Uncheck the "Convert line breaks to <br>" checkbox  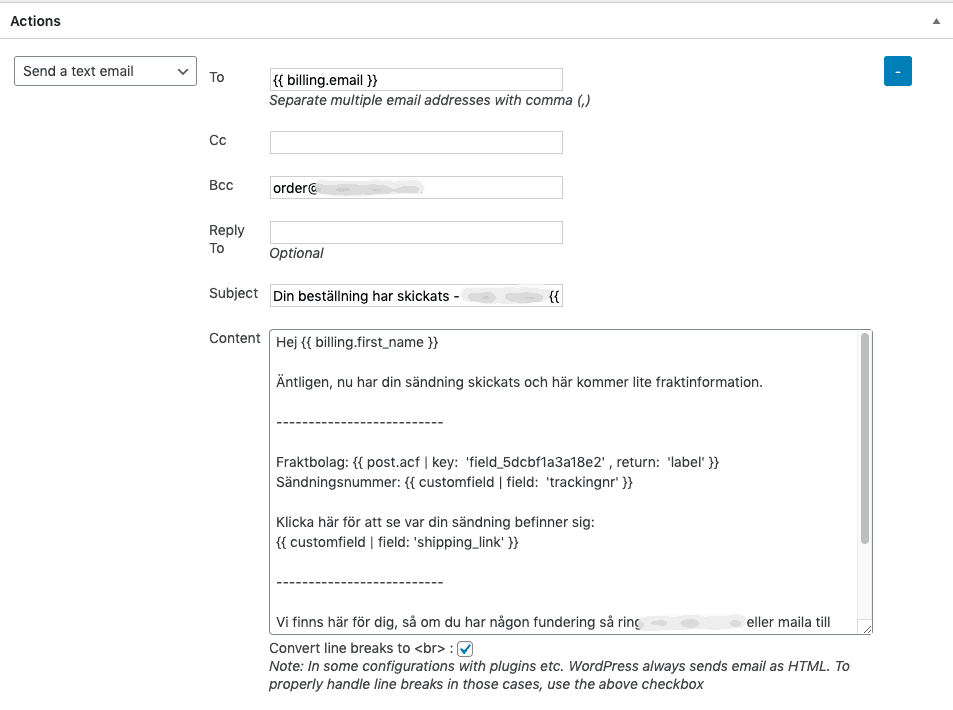463,648
